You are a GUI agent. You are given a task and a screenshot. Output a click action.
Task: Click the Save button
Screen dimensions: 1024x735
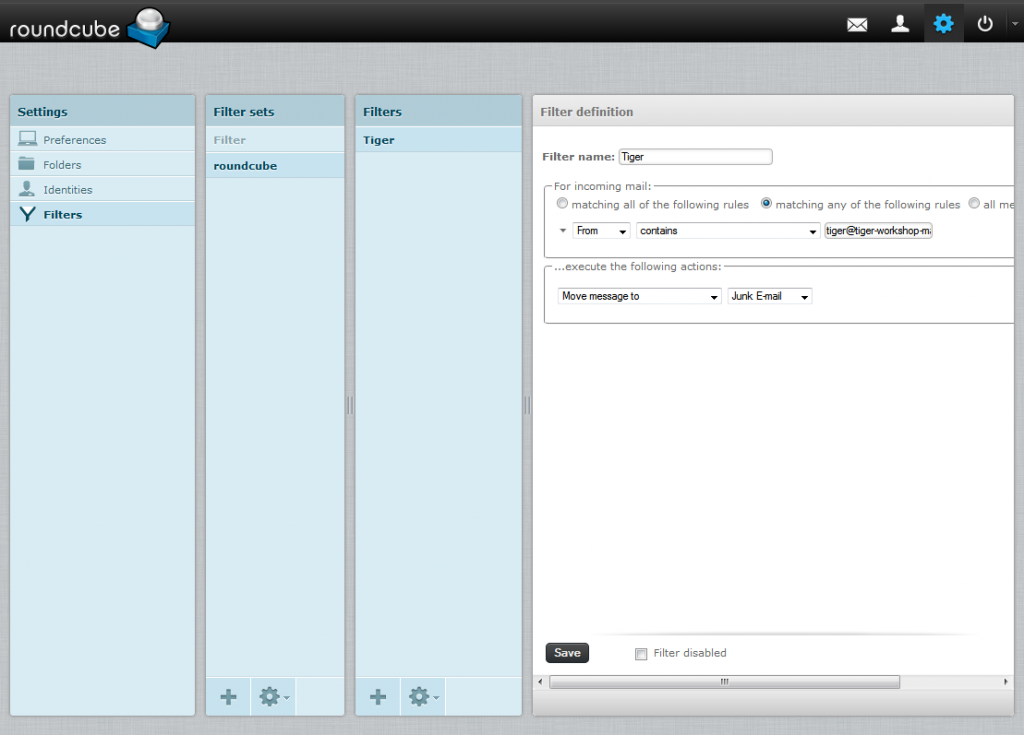(x=566, y=652)
